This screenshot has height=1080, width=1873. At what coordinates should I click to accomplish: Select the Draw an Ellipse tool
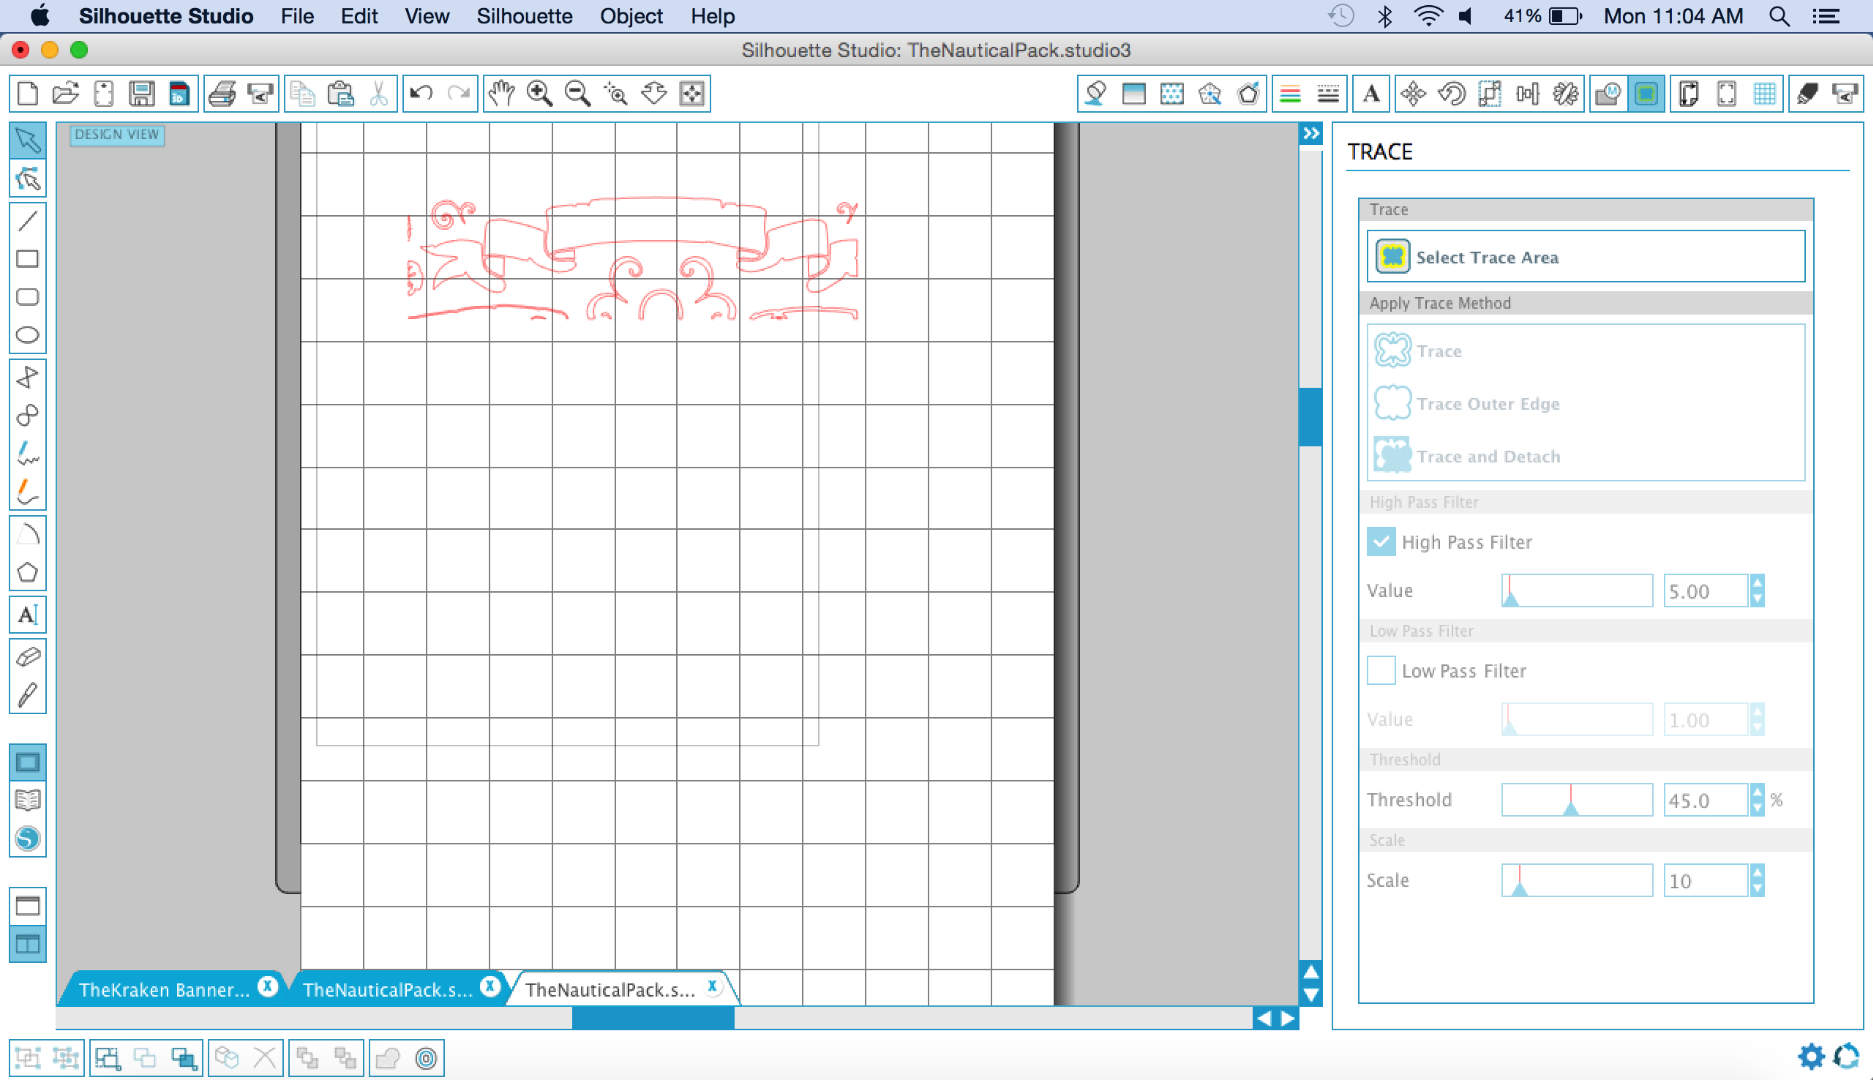click(28, 335)
